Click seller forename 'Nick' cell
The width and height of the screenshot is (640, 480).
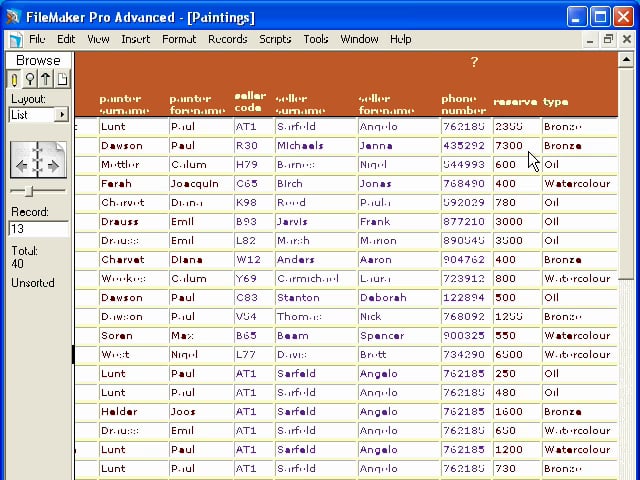pos(399,316)
